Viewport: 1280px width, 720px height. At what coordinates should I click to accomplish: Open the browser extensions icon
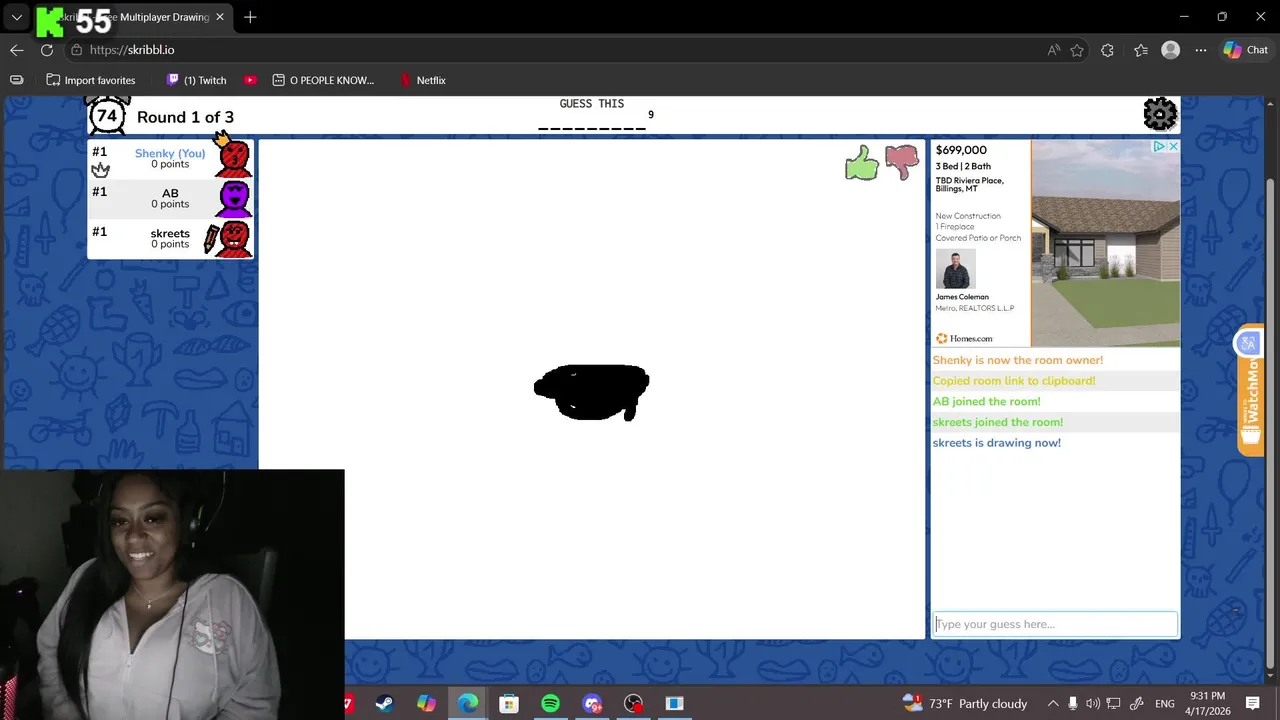1107,50
